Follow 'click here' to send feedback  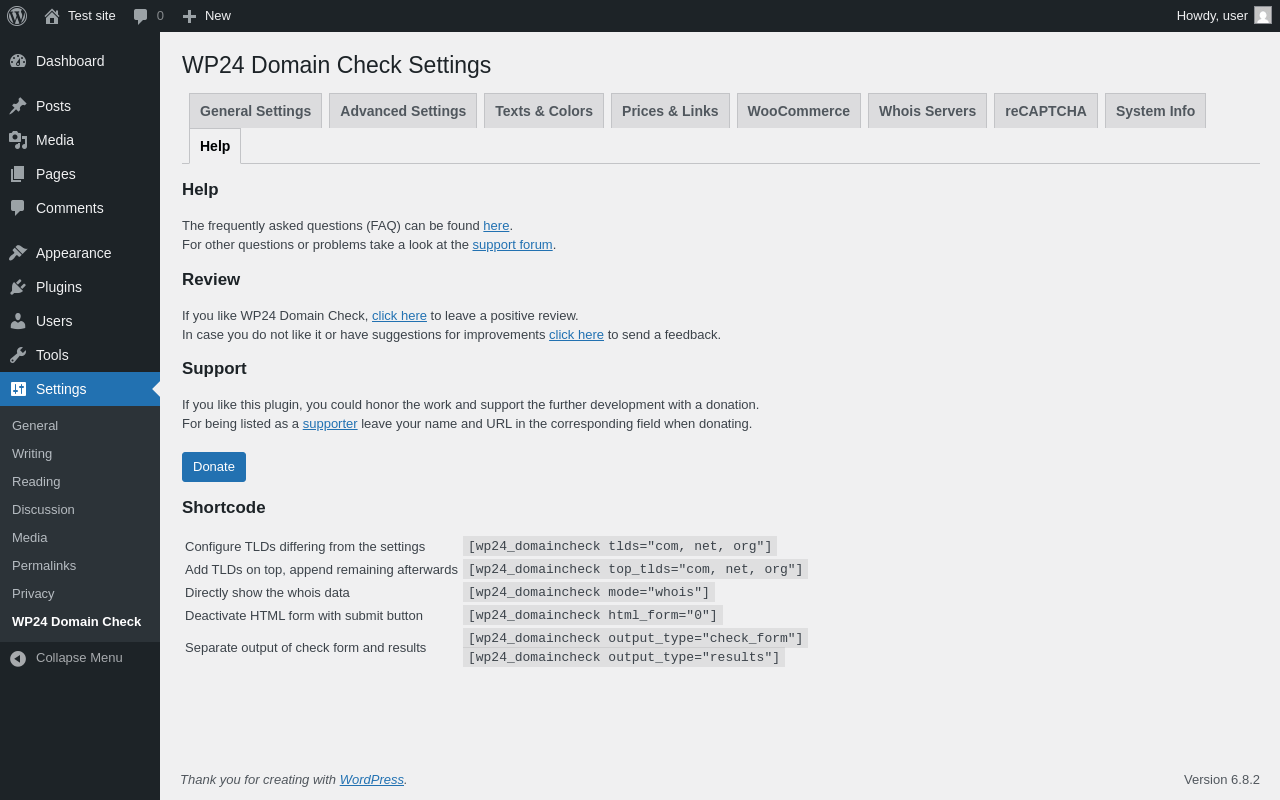click(576, 335)
